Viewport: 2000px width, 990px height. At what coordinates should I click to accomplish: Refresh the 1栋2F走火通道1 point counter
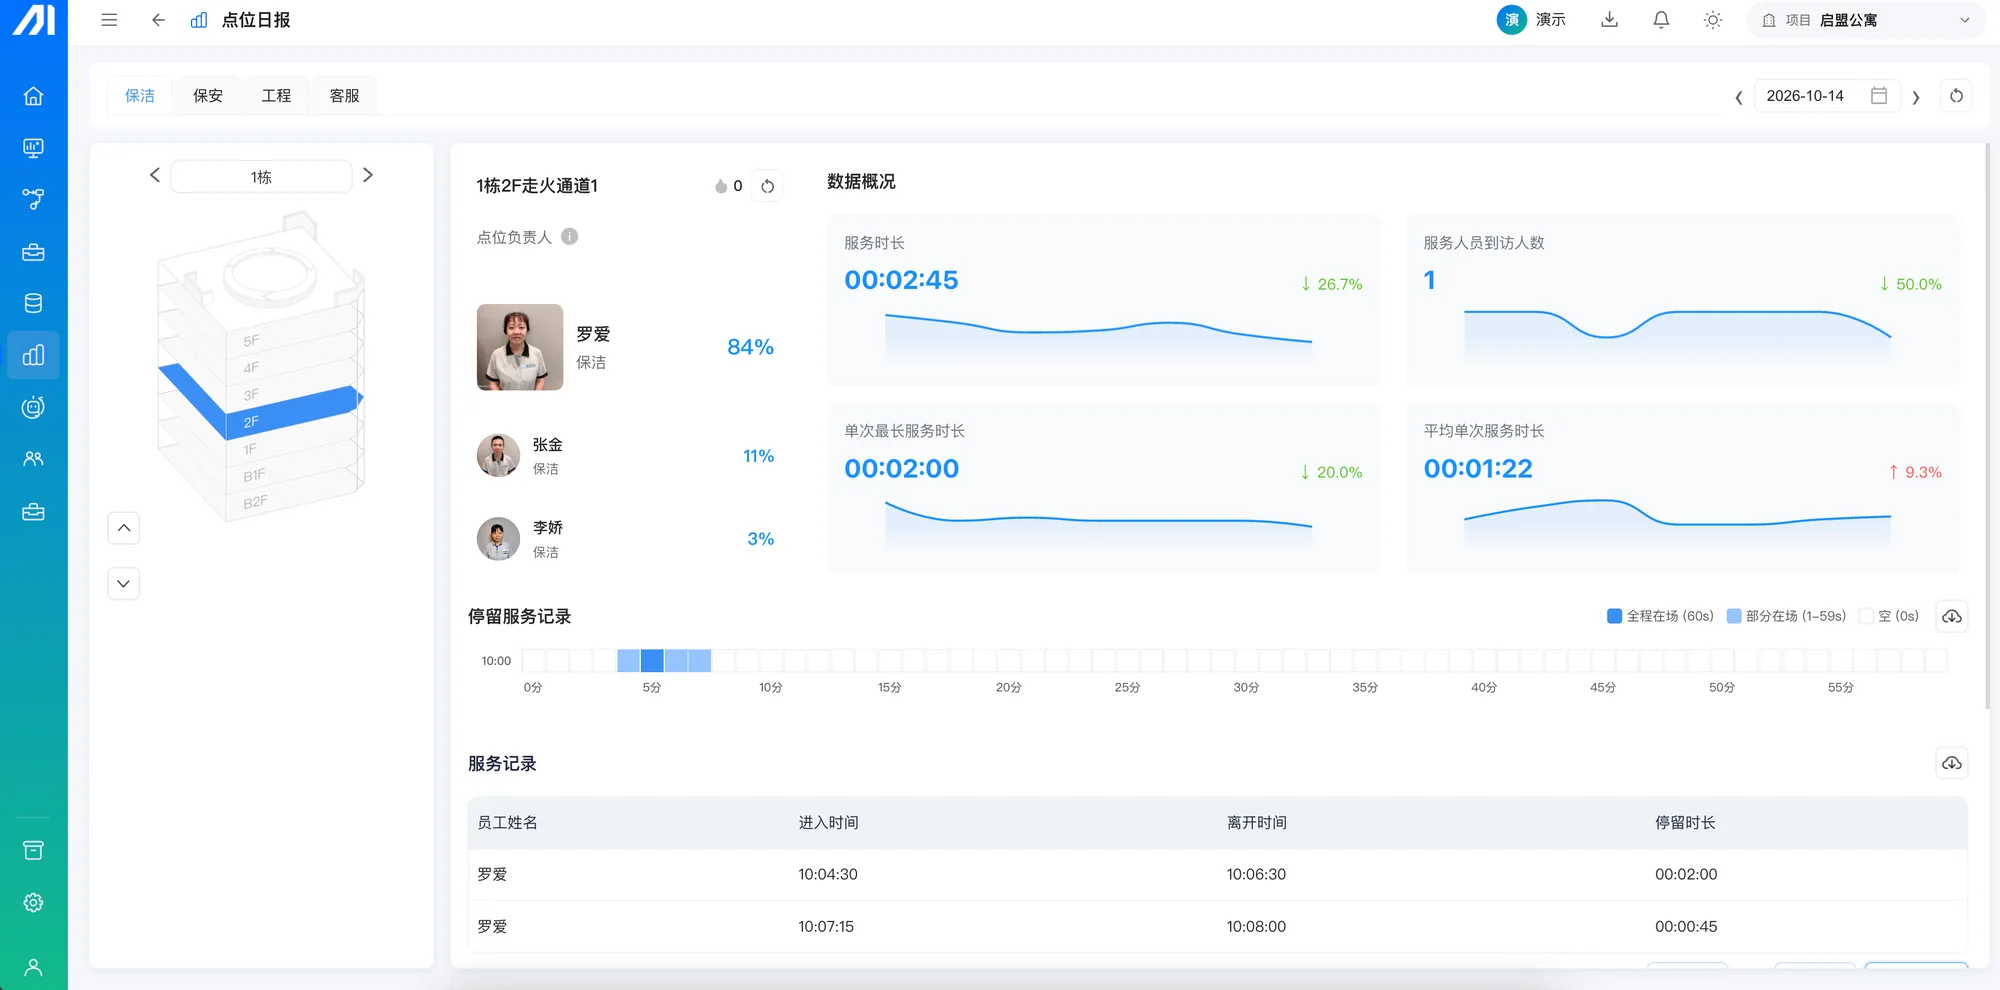[767, 186]
